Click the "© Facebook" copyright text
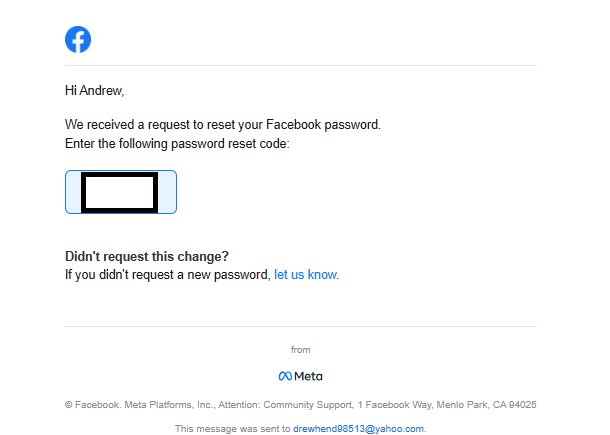This screenshot has height=435, width=610. [92, 405]
